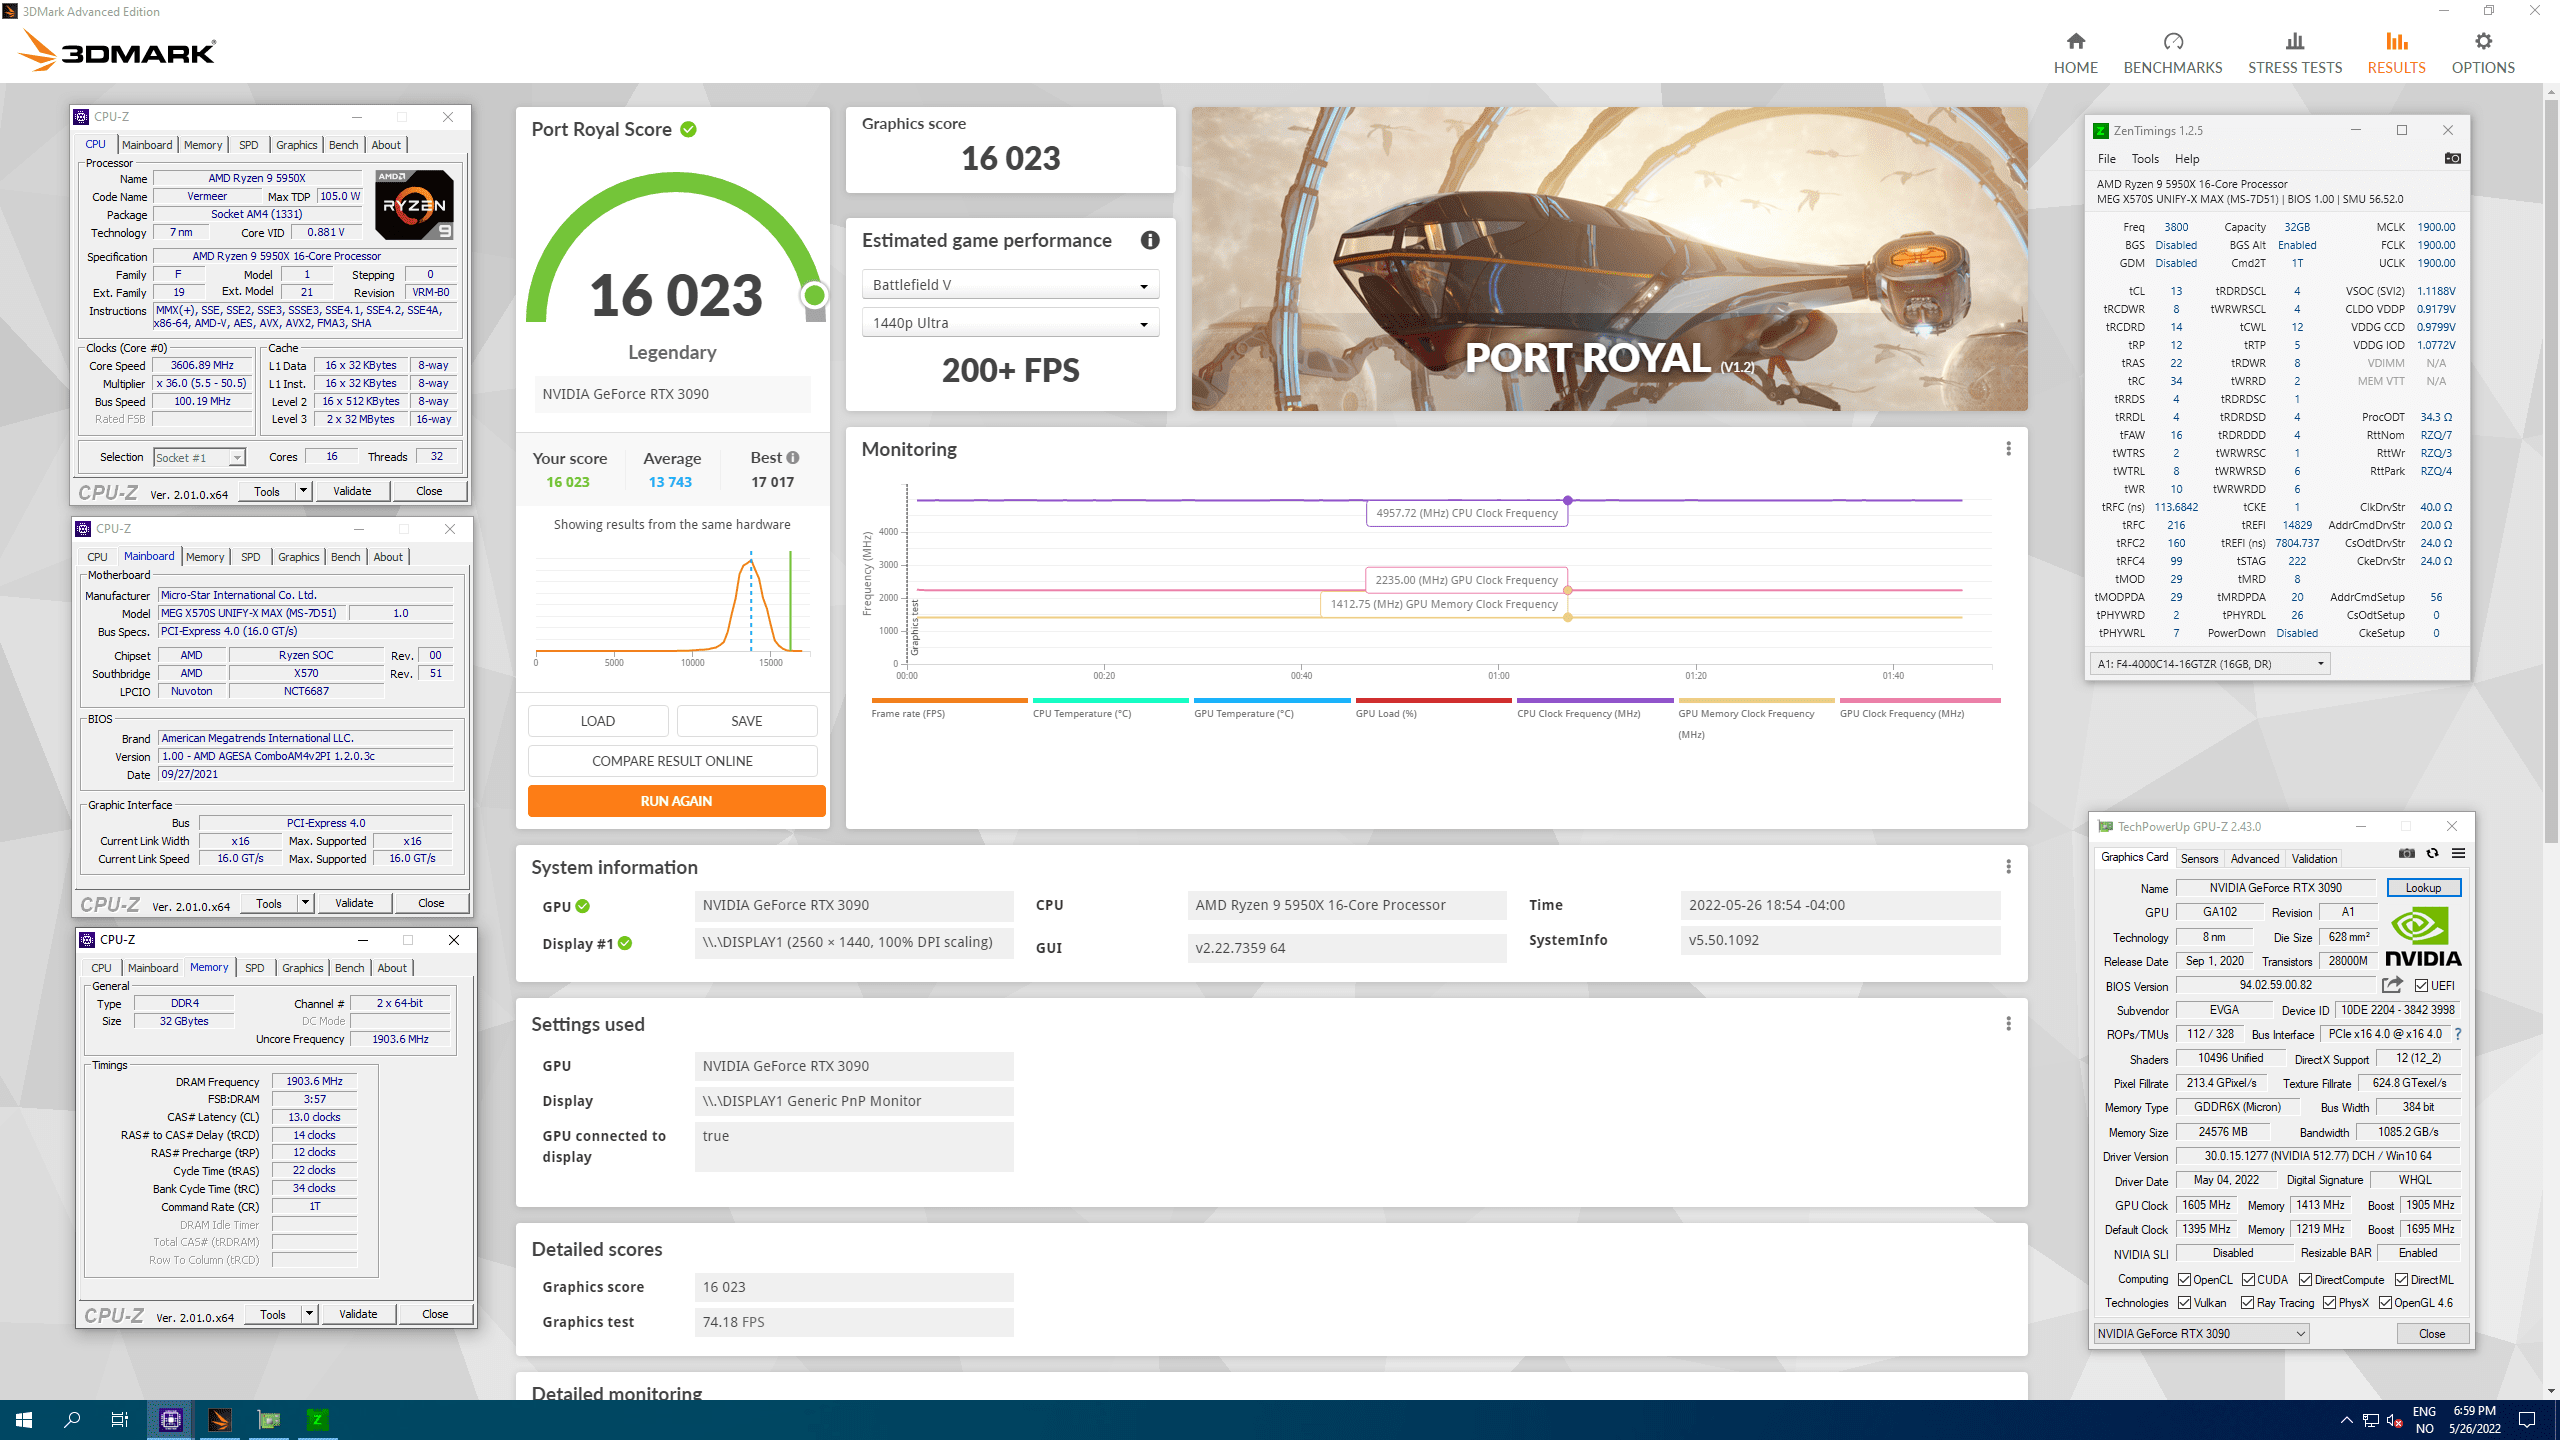The width and height of the screenshot is (2560, 1440).
Task: Click Frame rate orange legend swatch
Action: (x=949, y=700)
